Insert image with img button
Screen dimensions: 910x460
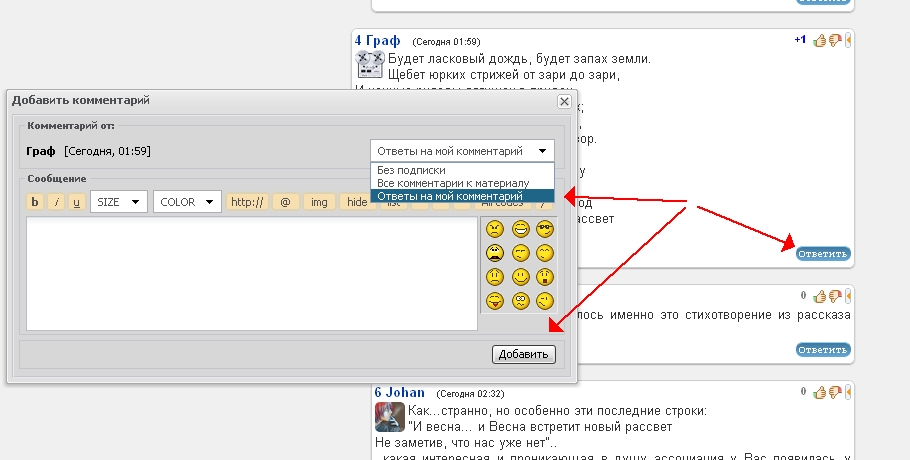[x=319, y=202]
